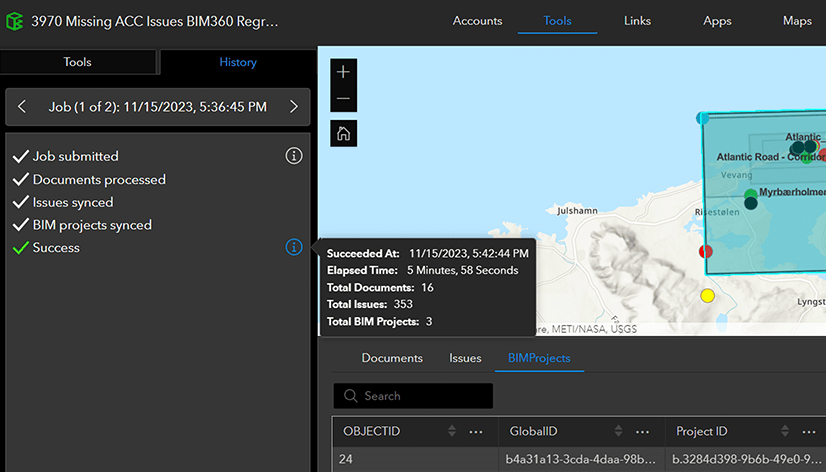Click the Atlantic Road - Corridor map label
The image size is (826, 472).
[771, 157]
